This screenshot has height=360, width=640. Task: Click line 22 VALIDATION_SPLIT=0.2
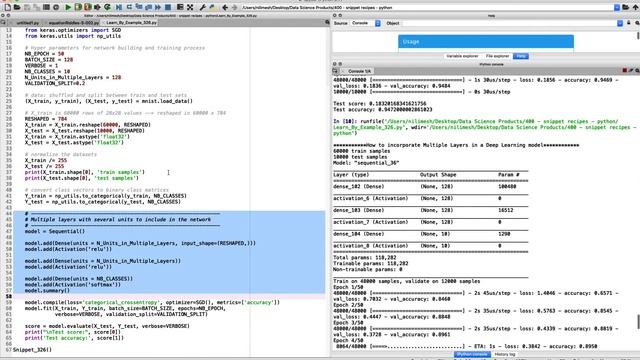55,83
